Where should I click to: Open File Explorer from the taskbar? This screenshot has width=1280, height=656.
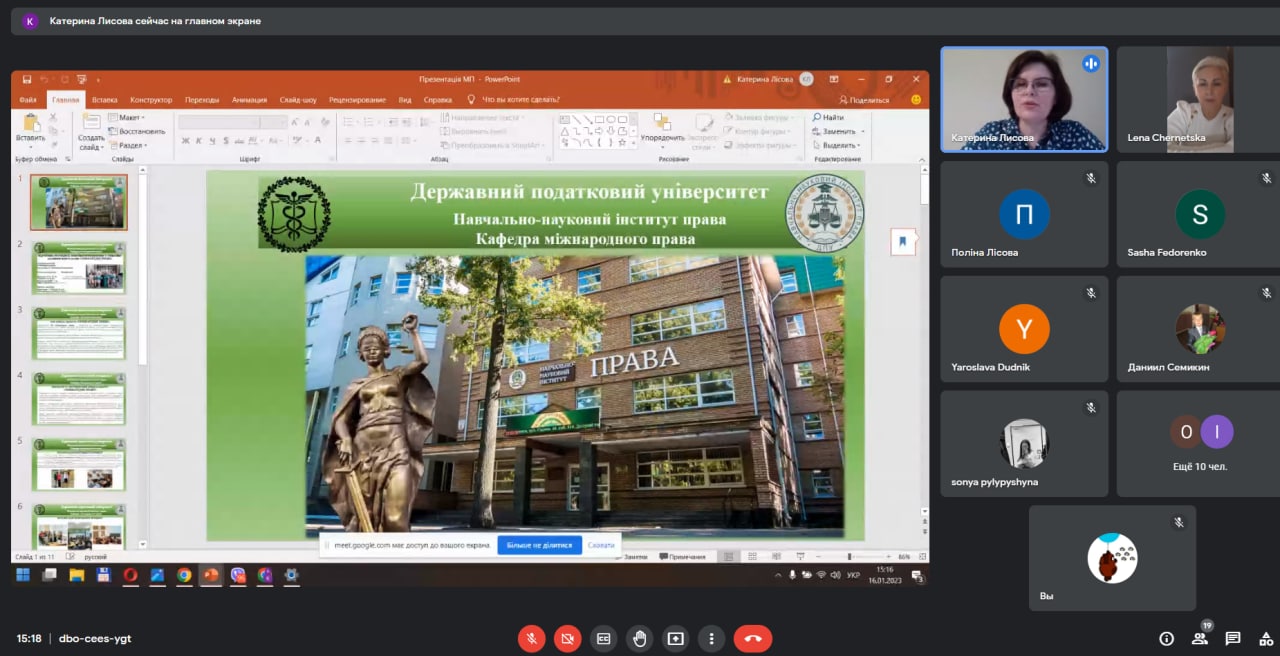pyautogui.click(x=76, y=575)
